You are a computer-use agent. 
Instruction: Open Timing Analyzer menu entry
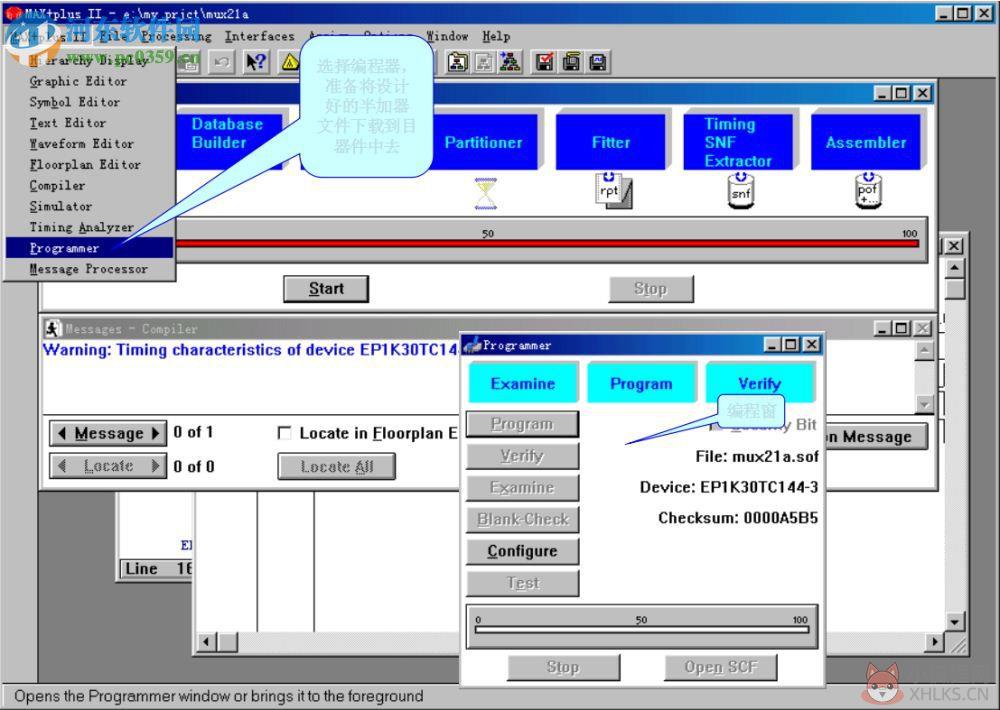[89, 227]
